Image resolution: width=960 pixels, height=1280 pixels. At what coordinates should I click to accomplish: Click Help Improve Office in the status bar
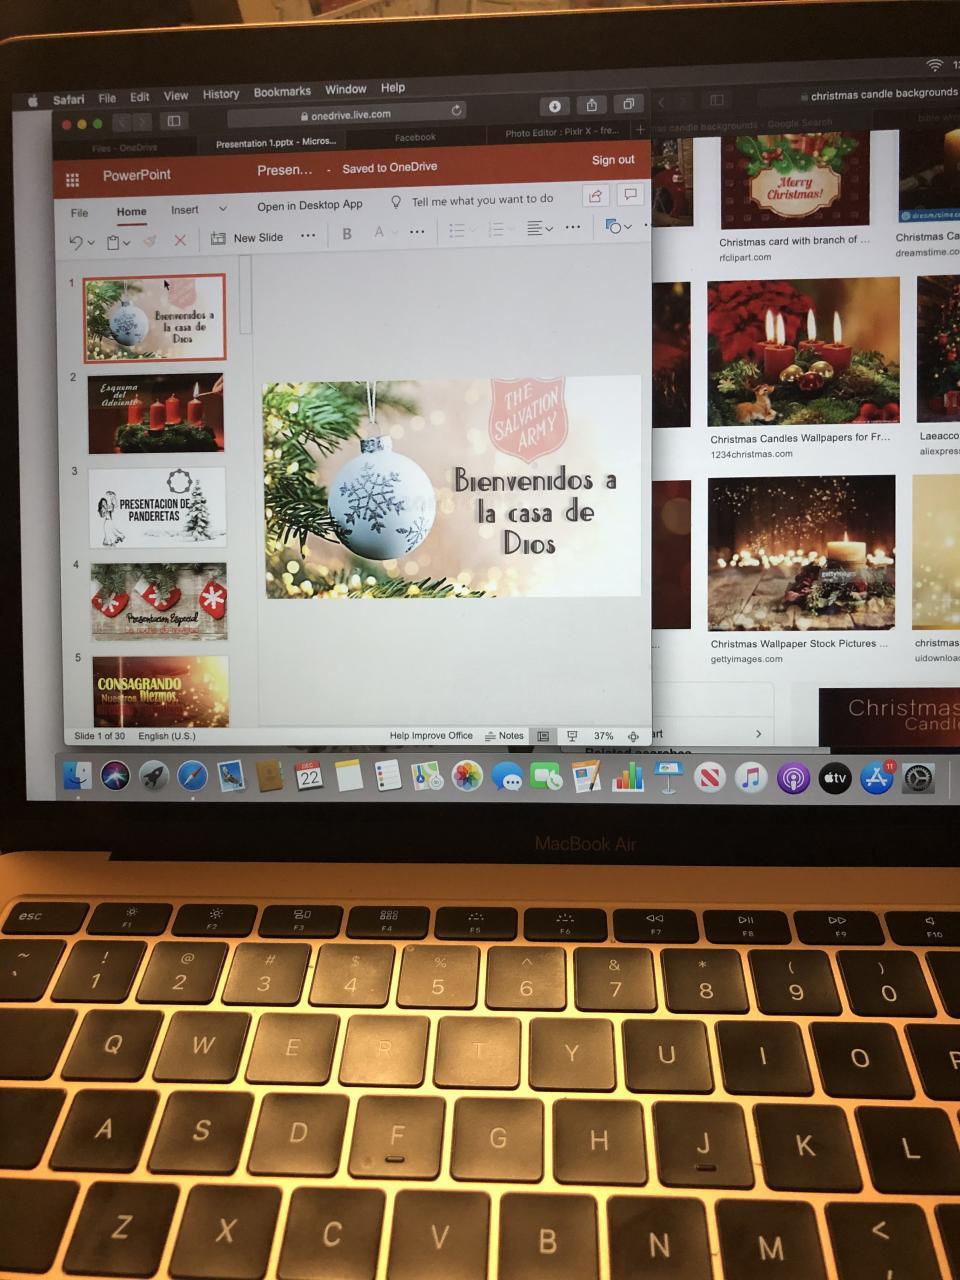coord(431,736)
